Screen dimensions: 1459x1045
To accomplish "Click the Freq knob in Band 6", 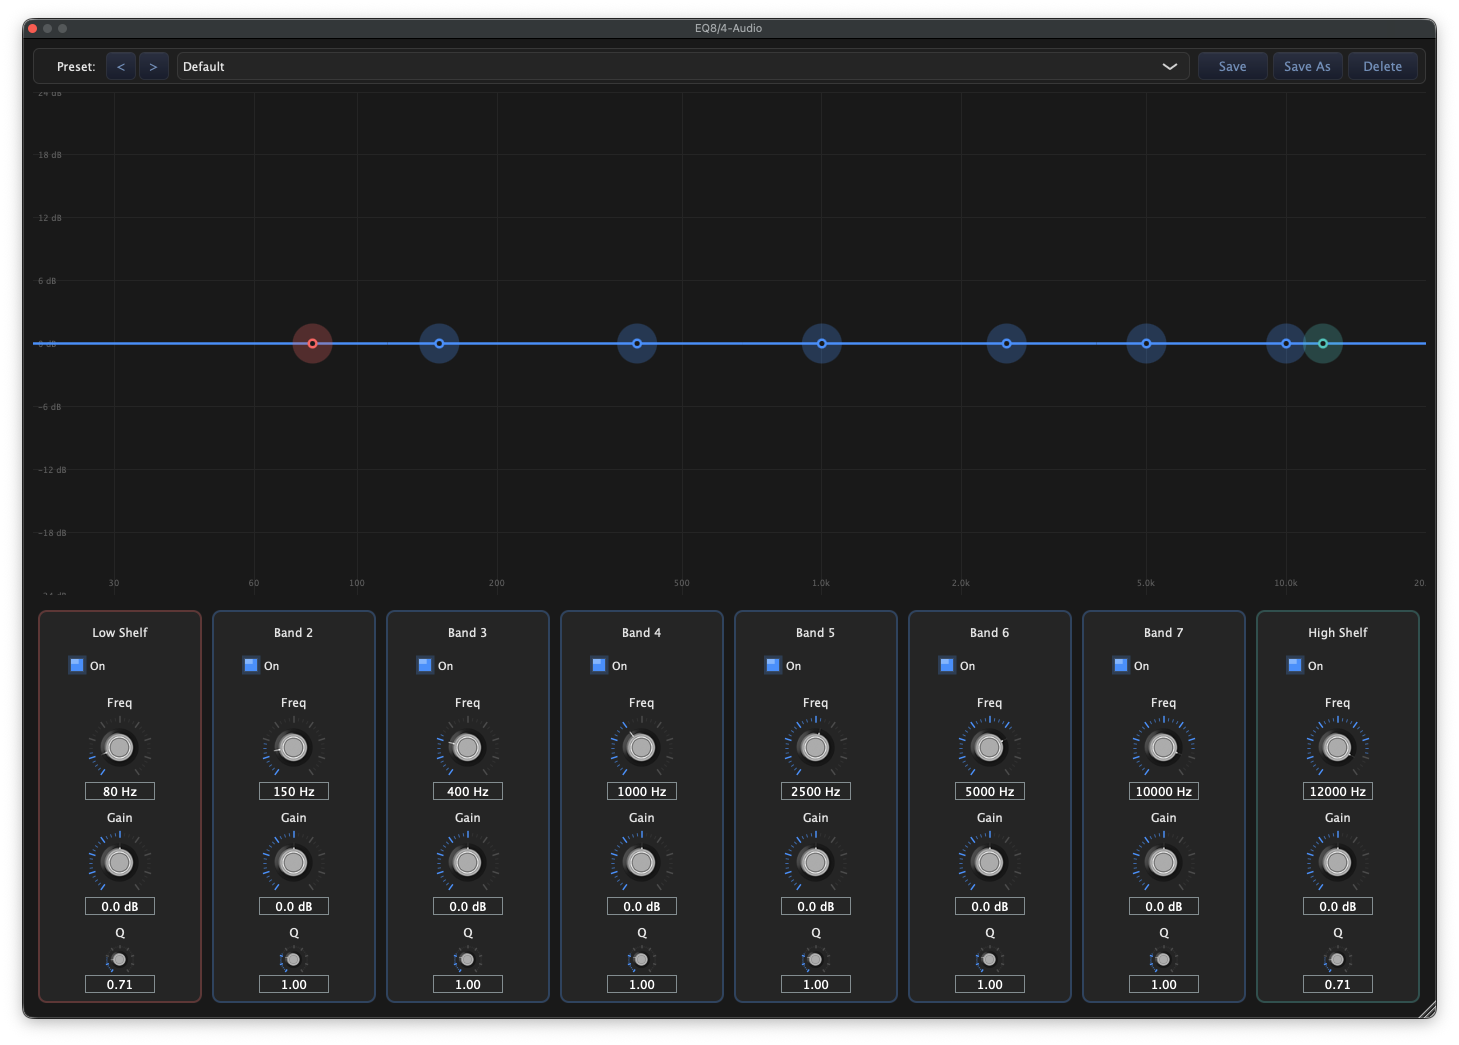I will pos(989,748).
